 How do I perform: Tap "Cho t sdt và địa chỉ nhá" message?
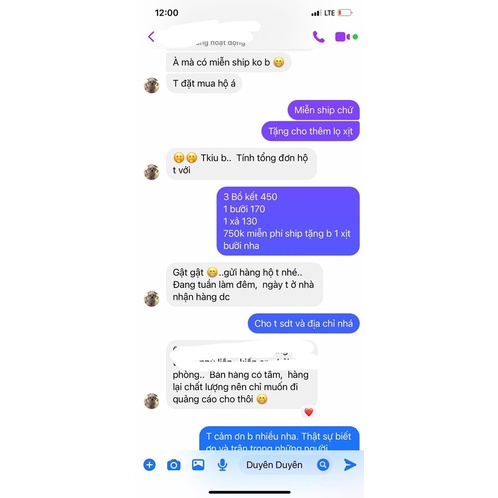(x=303, y=323)
